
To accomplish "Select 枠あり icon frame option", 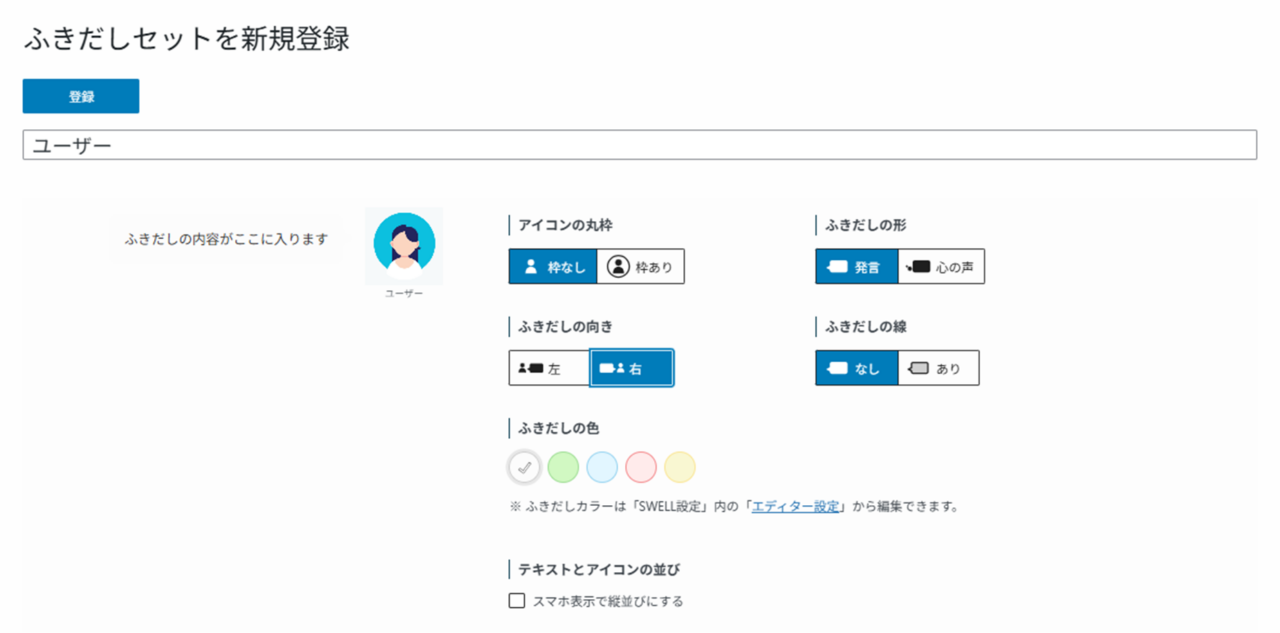I will click(641, 267).
